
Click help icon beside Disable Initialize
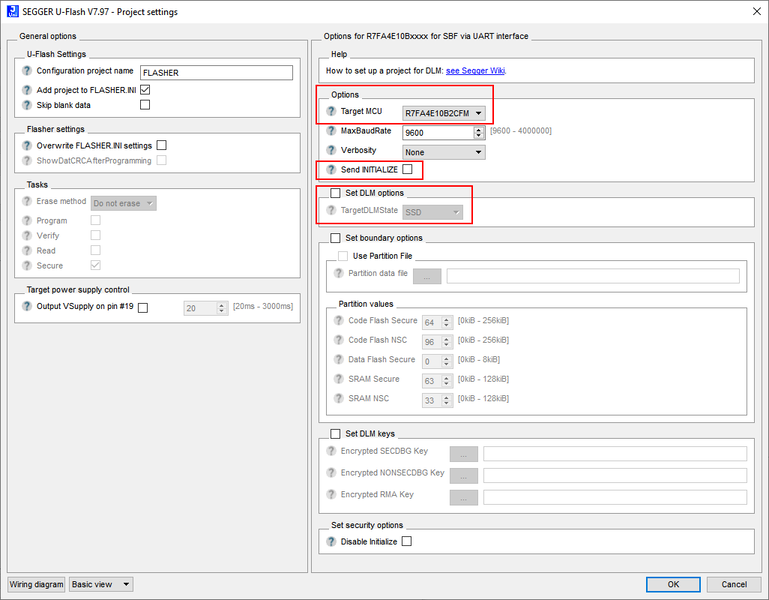coord(331,541)
